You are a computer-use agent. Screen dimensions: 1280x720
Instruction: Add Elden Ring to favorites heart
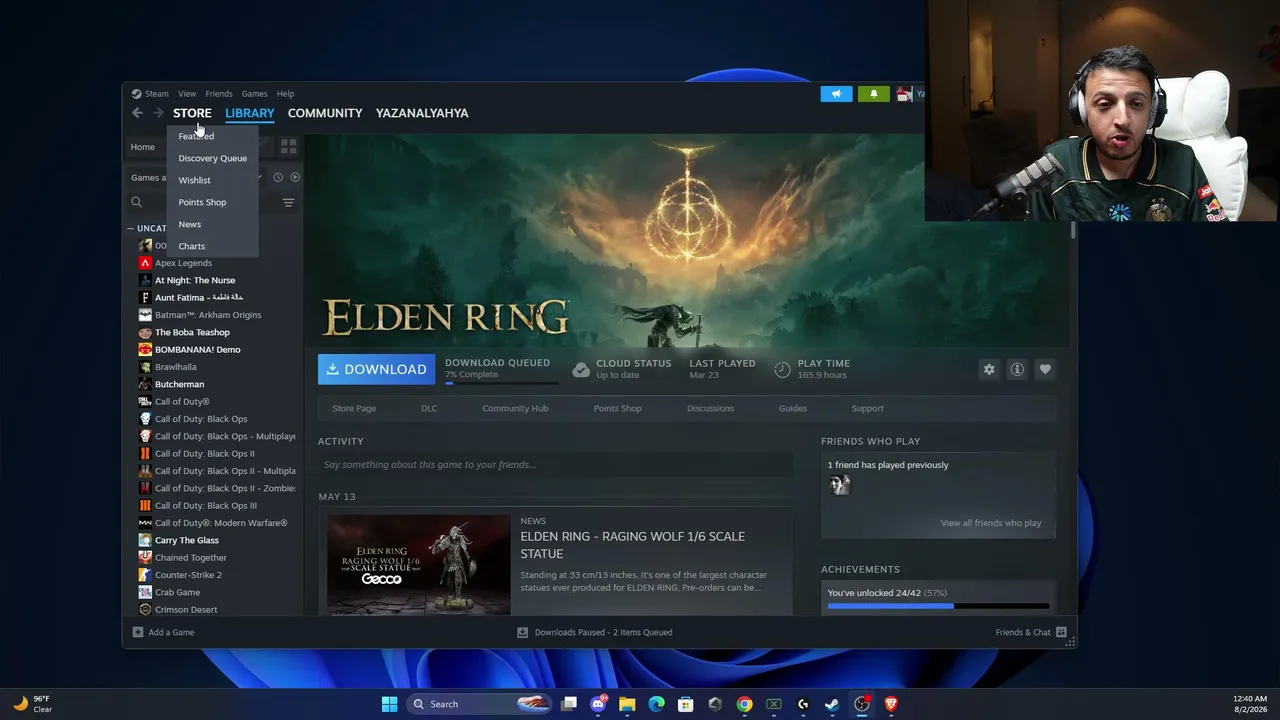(x=1045, y=369)
